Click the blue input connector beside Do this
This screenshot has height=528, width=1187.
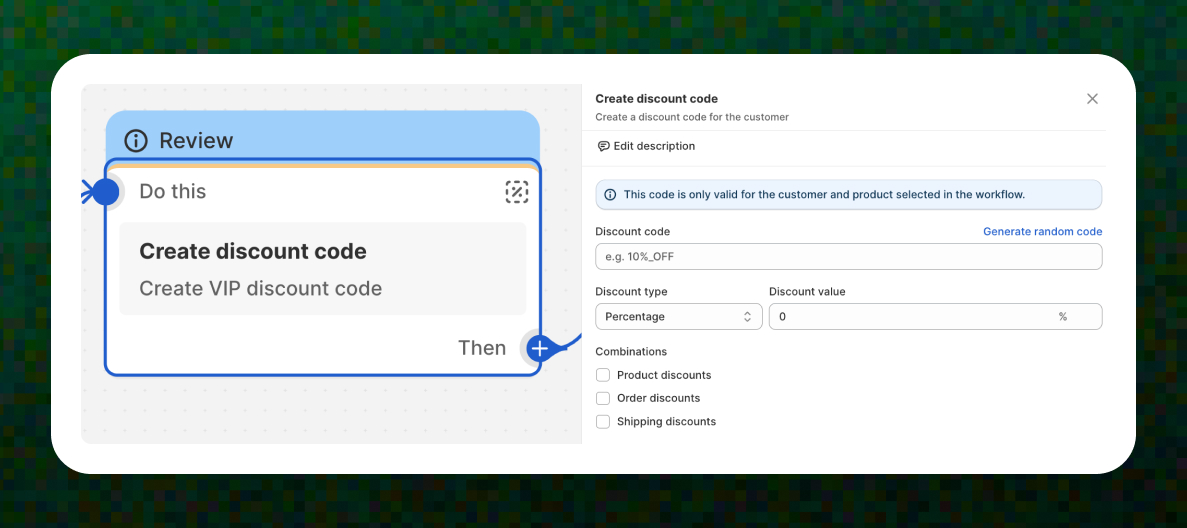click(x=105, y=191)
